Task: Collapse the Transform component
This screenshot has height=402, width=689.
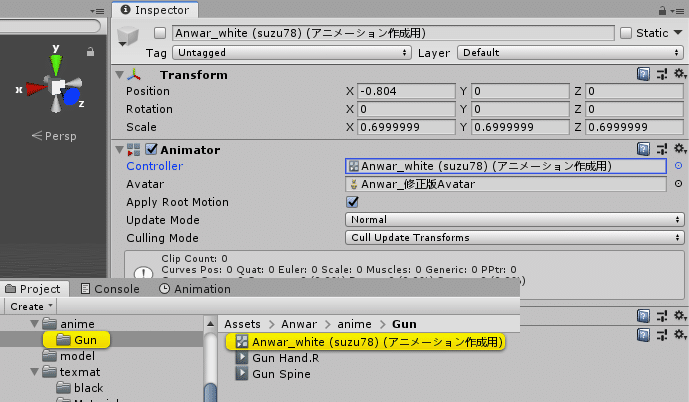Action: (119, 75)
